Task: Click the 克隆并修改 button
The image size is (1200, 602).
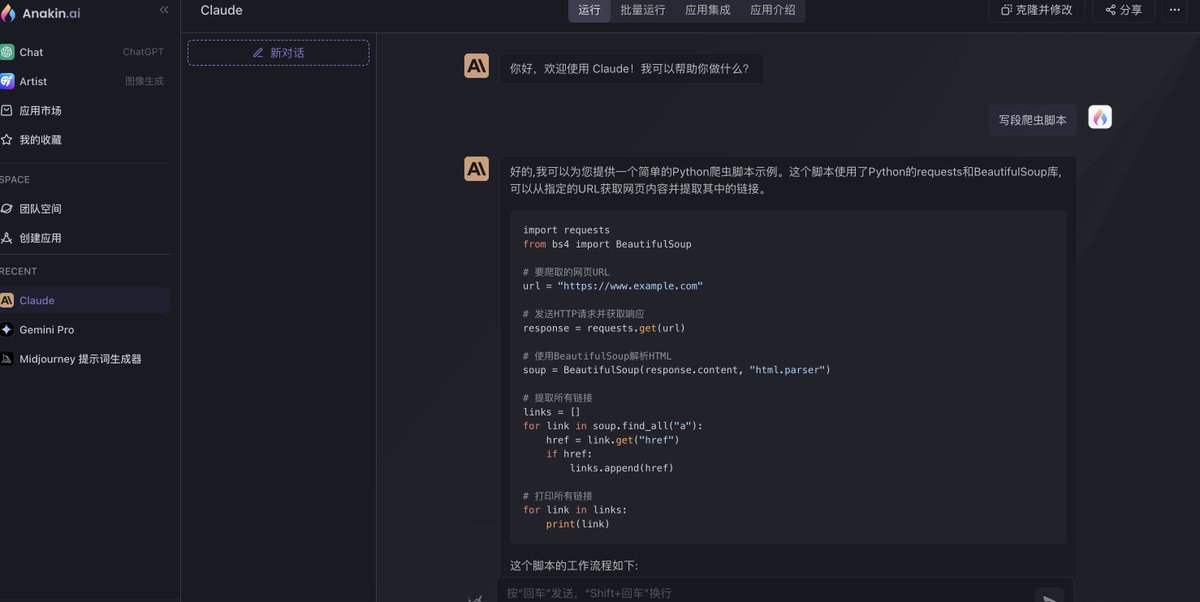Action: (x=1037, y=10)
